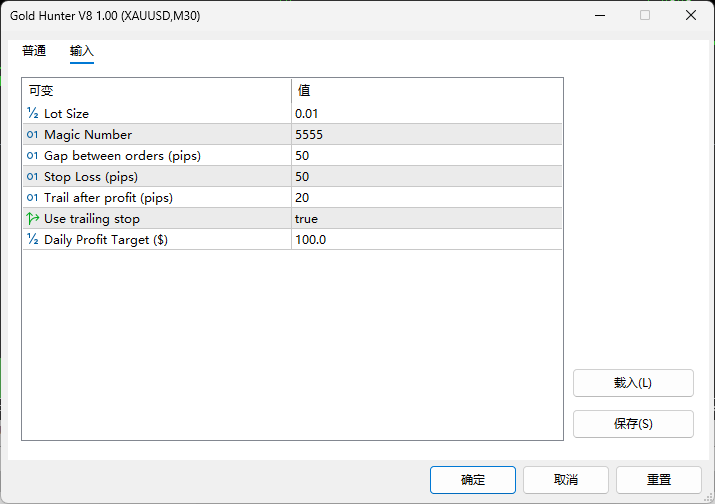Viewport: 715px width, 504px height.
Task: Select the Magic Number value 5555
Action: point(309,135)
